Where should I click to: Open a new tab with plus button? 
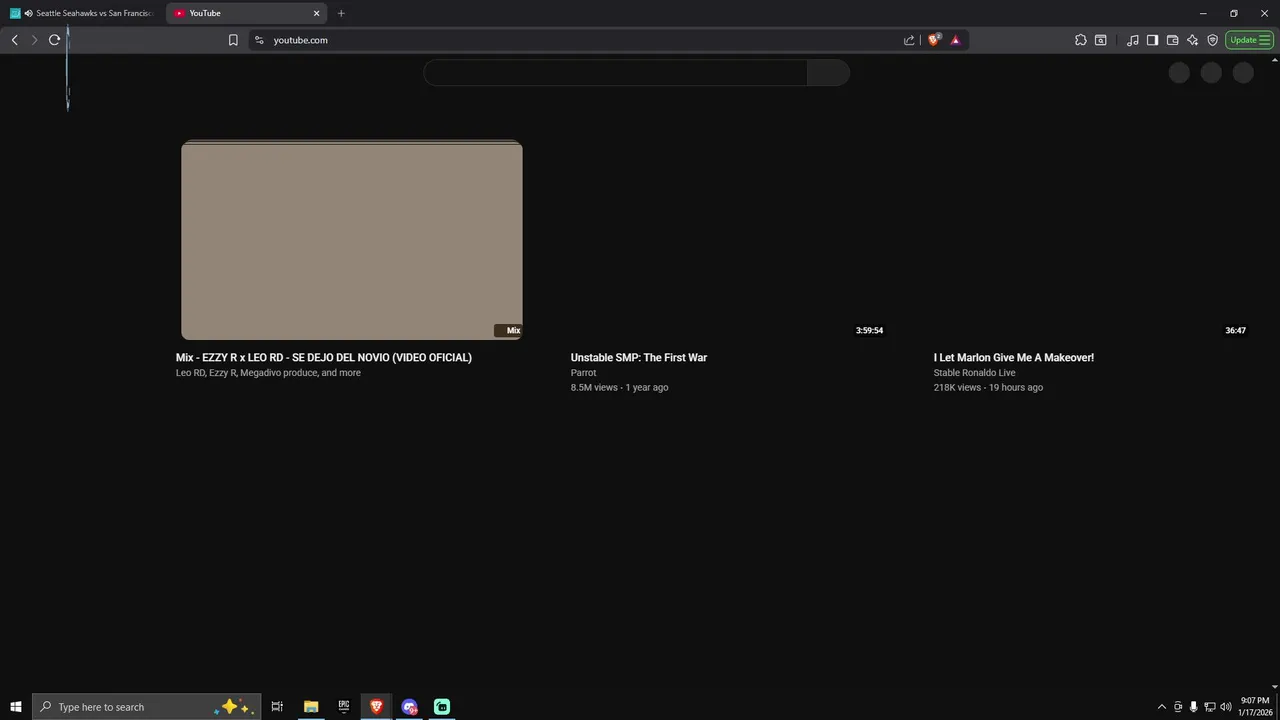coord(341,13)
